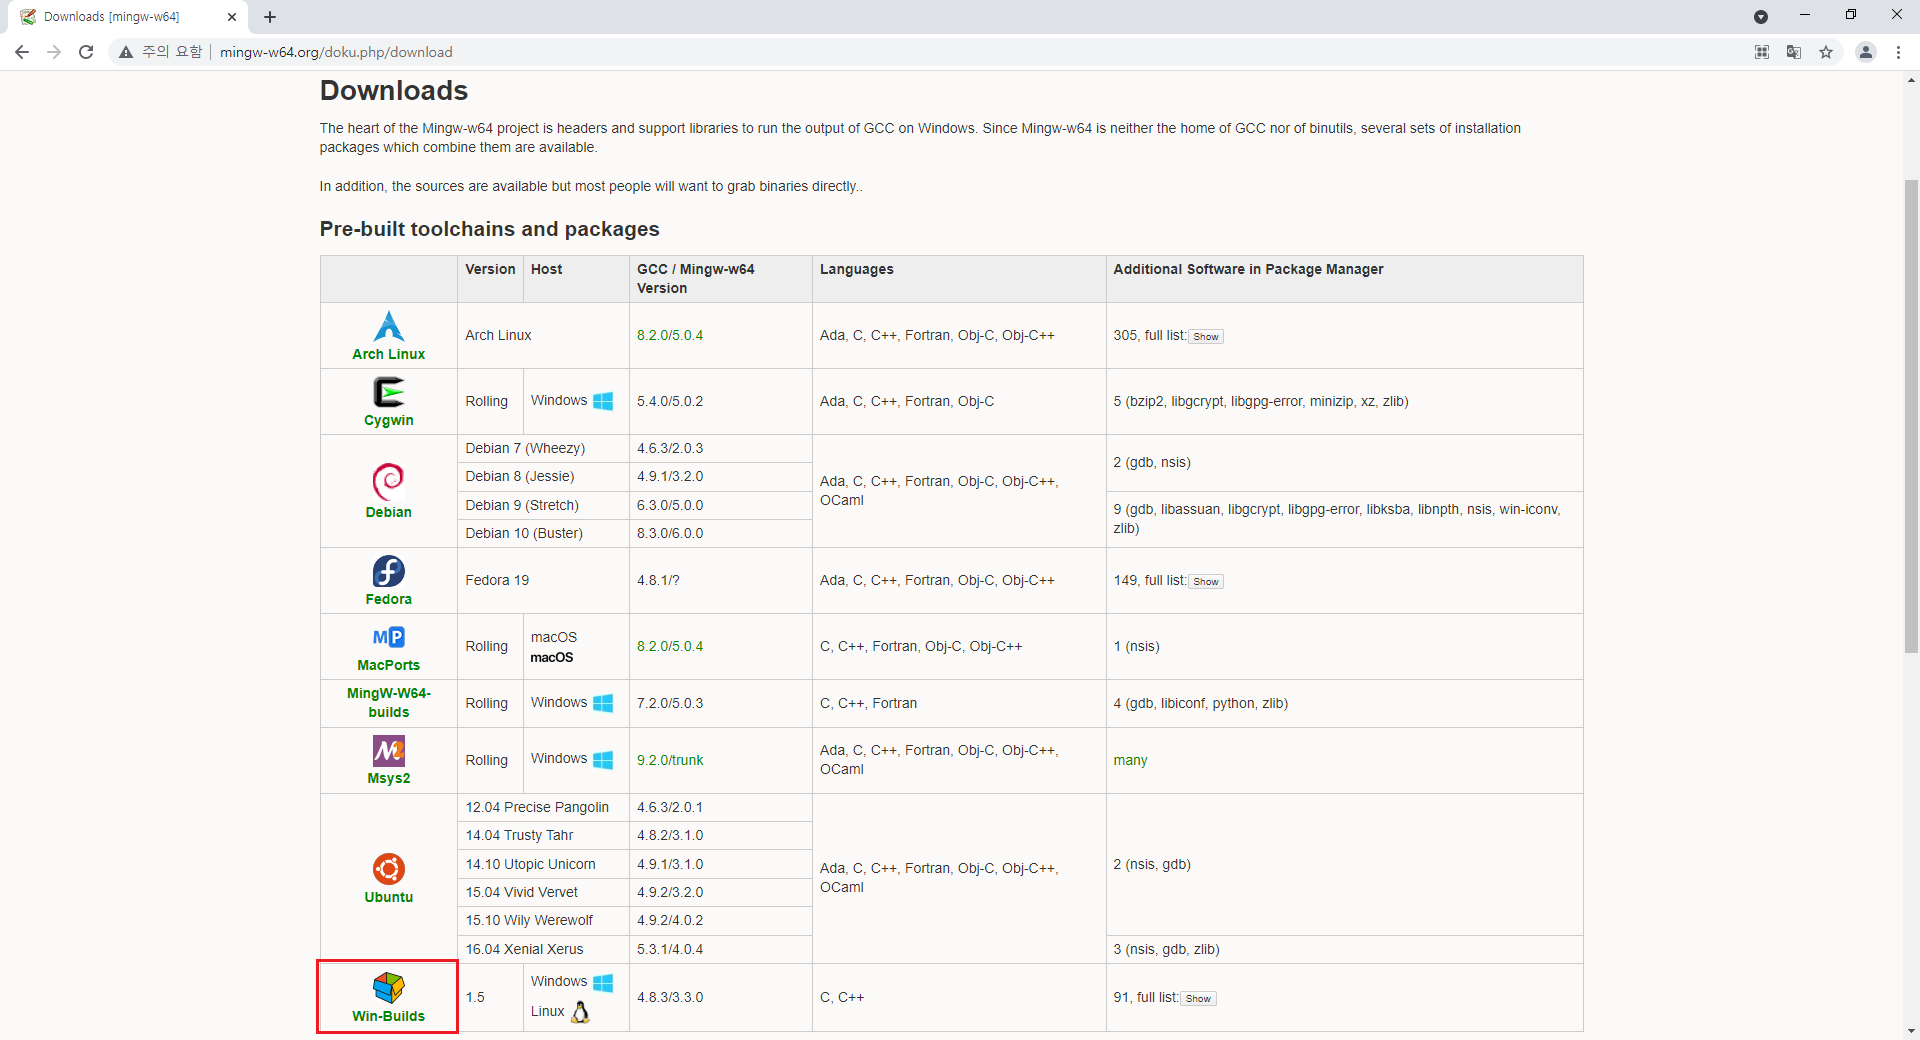Click the MacPorts logo icon
Screen dimensions: 1920x1040
click(x=388, y=637)
